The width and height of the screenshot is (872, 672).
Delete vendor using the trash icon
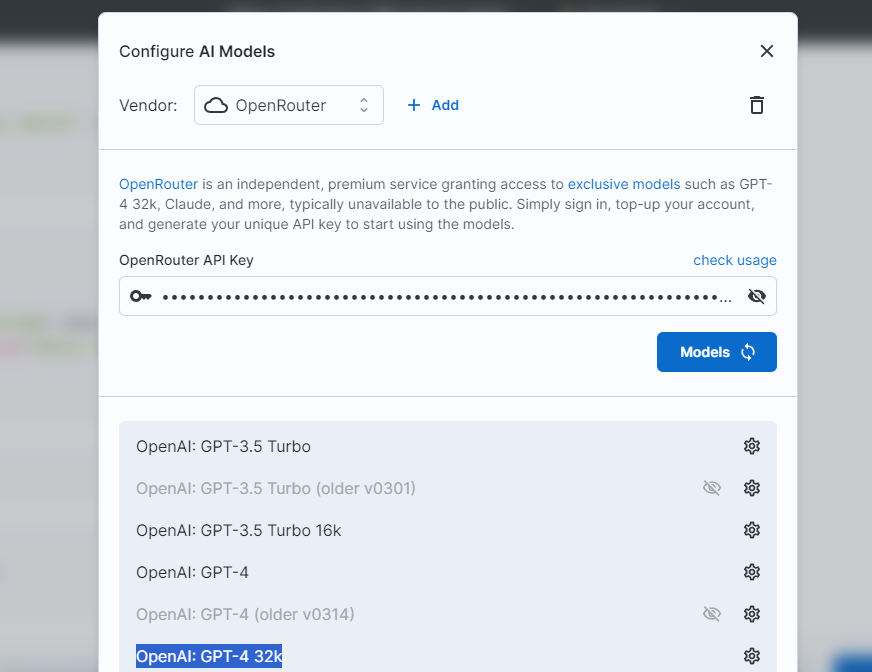coord(756,105)
